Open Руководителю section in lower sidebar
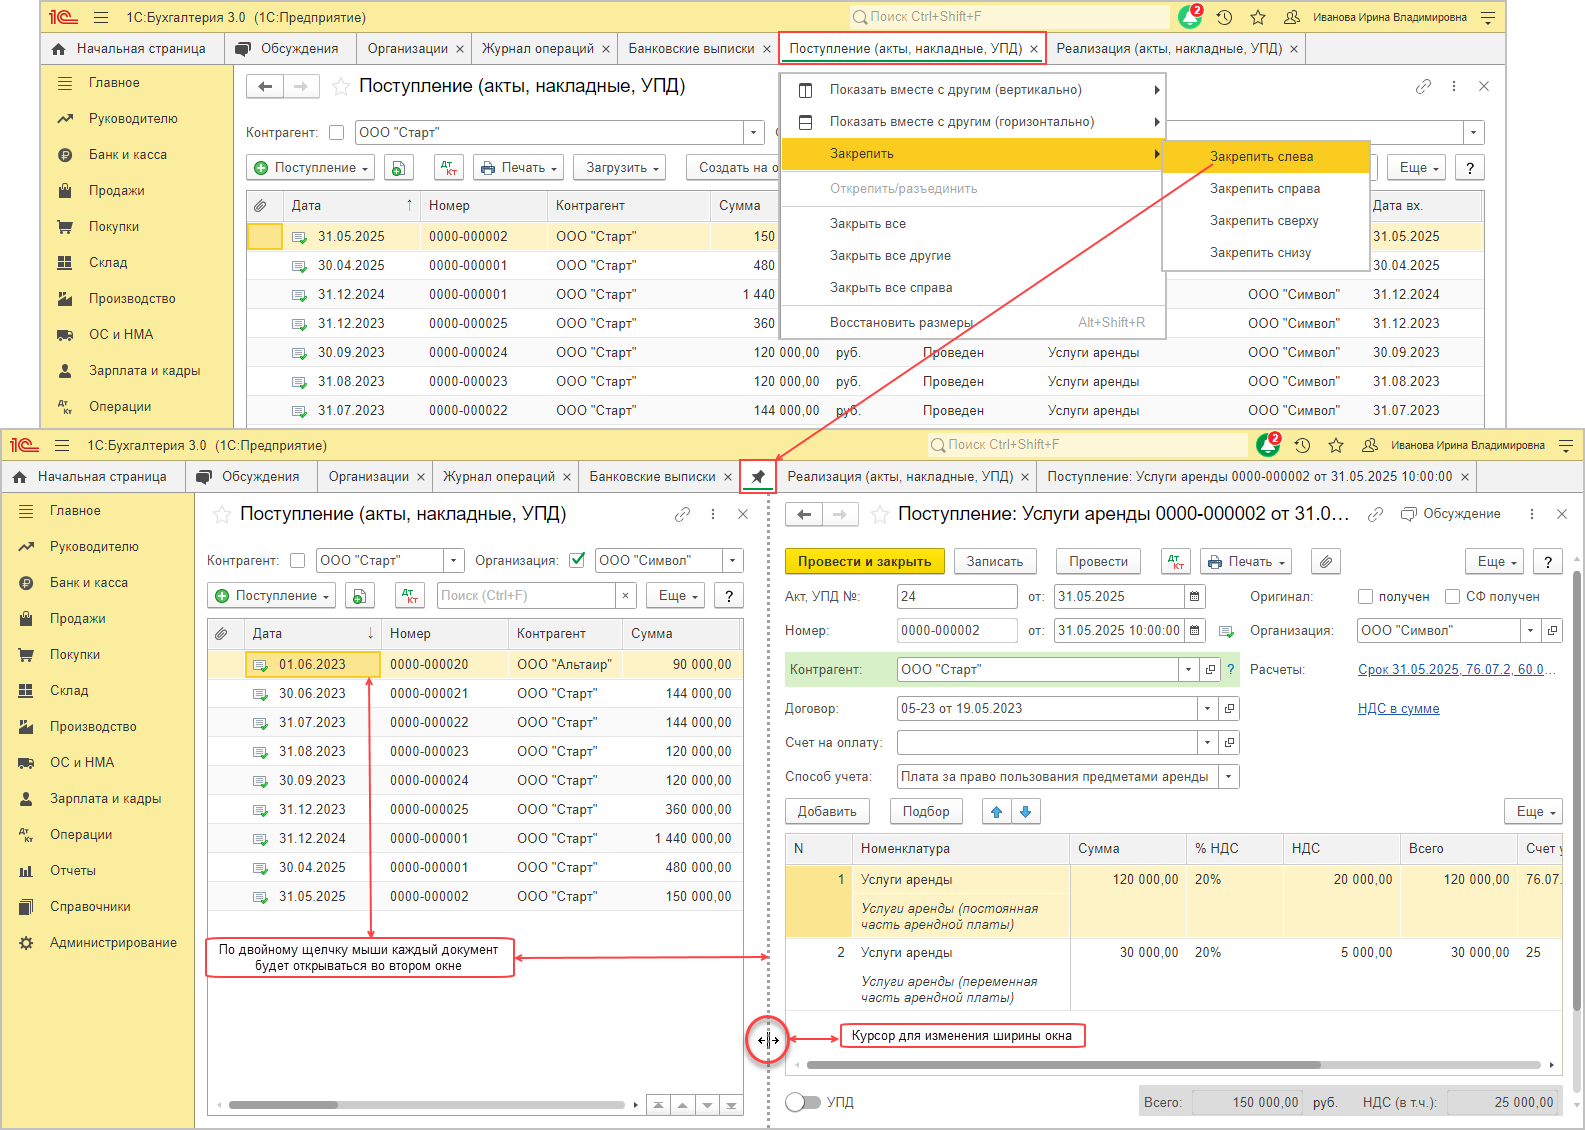The width and height of the screenshot is (1585, 1130). click(94, 547)
